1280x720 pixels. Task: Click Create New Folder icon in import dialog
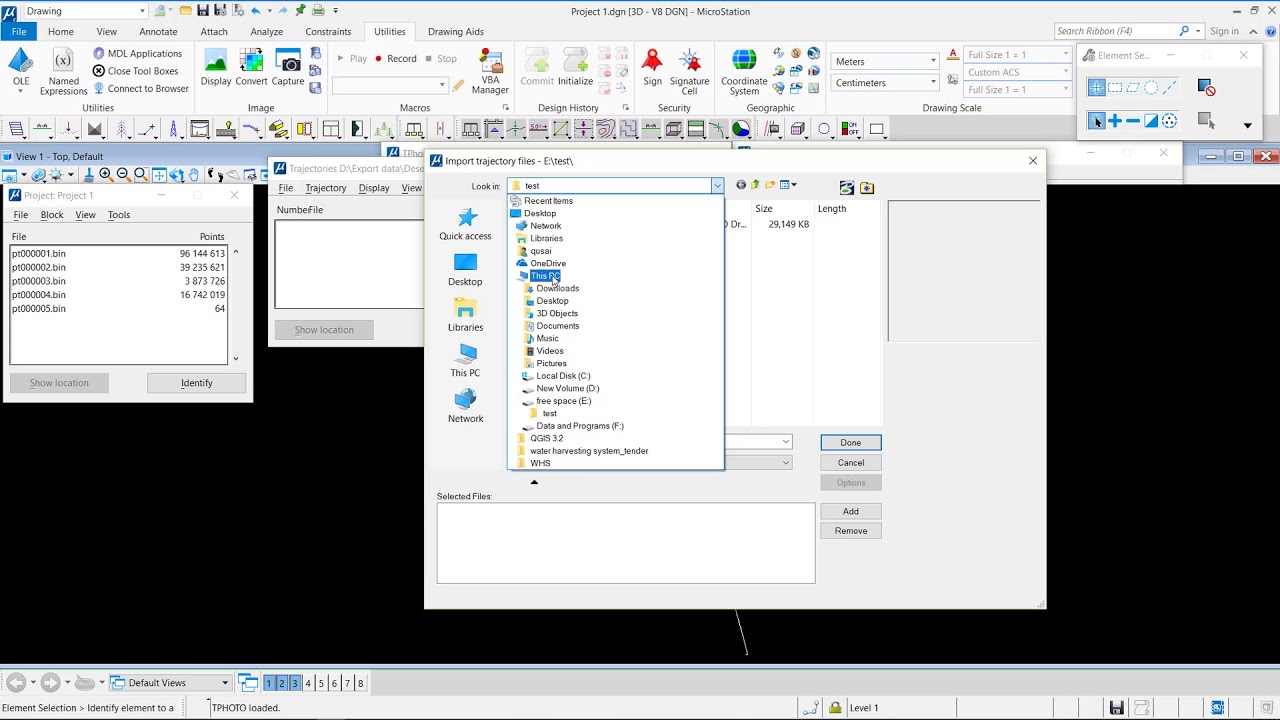coord(770,185)
